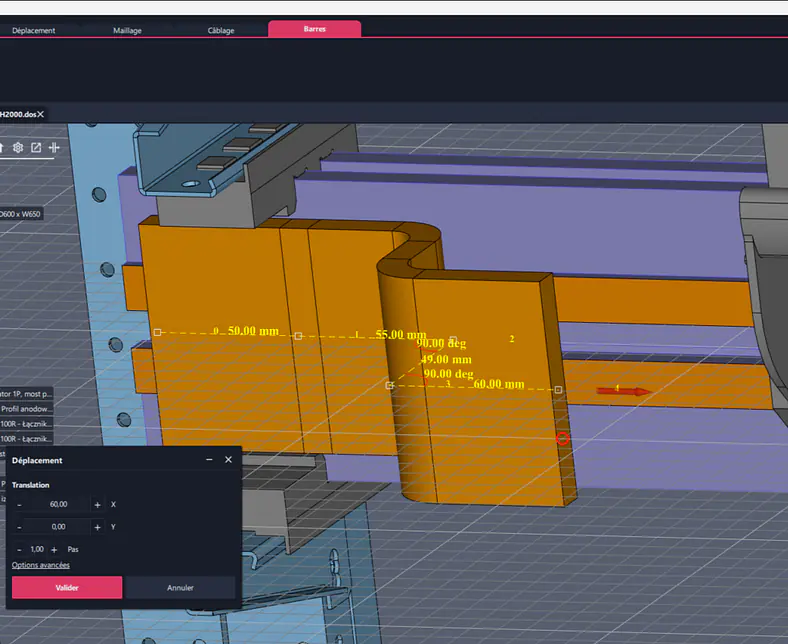788x644 pixels.
Task: Decrease the Pas step value
Action: coord(19,549)
